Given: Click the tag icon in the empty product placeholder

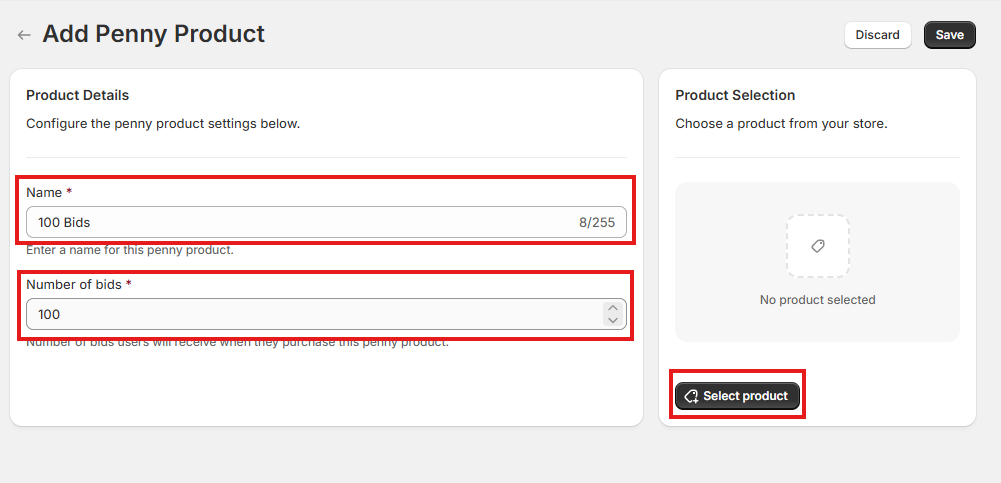Looking at the screenshot, I should tap(817, 246).
